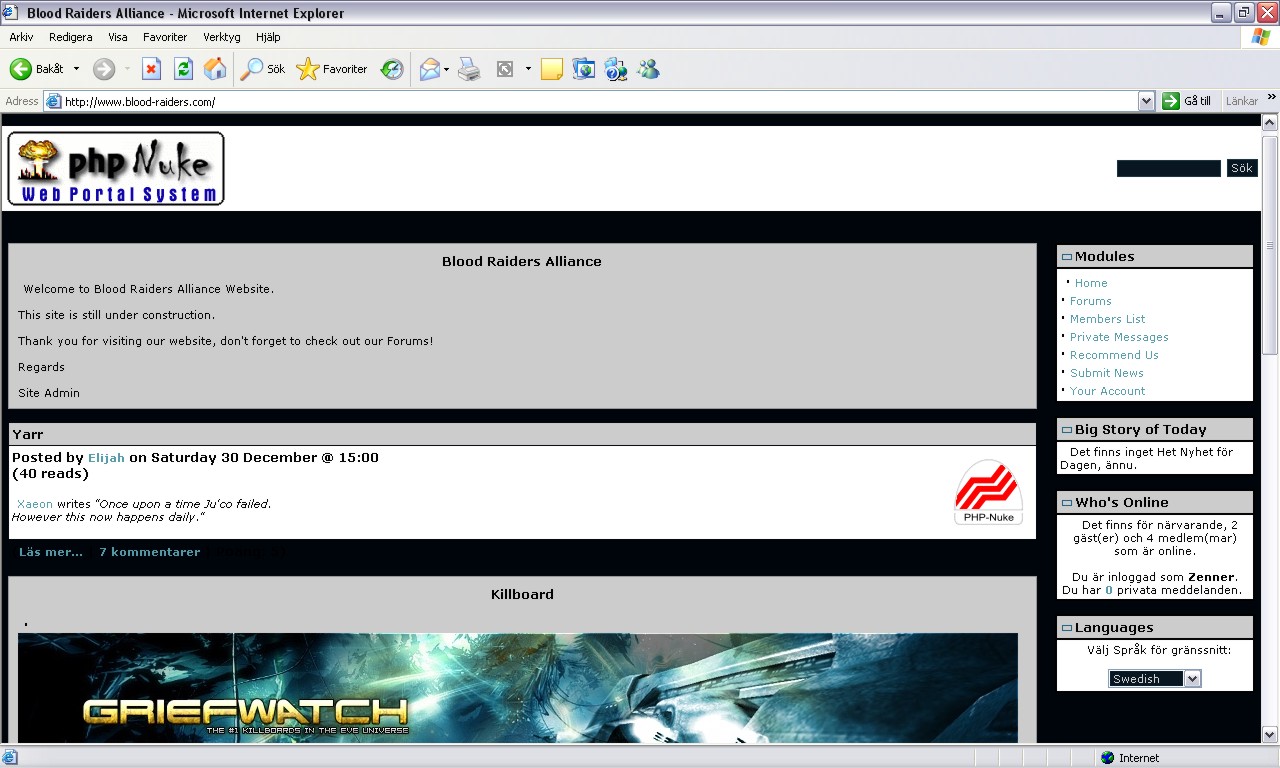This screenshot has width=1280, height=768.
Task: Open the Redigera menu
Action: (70, 37)
